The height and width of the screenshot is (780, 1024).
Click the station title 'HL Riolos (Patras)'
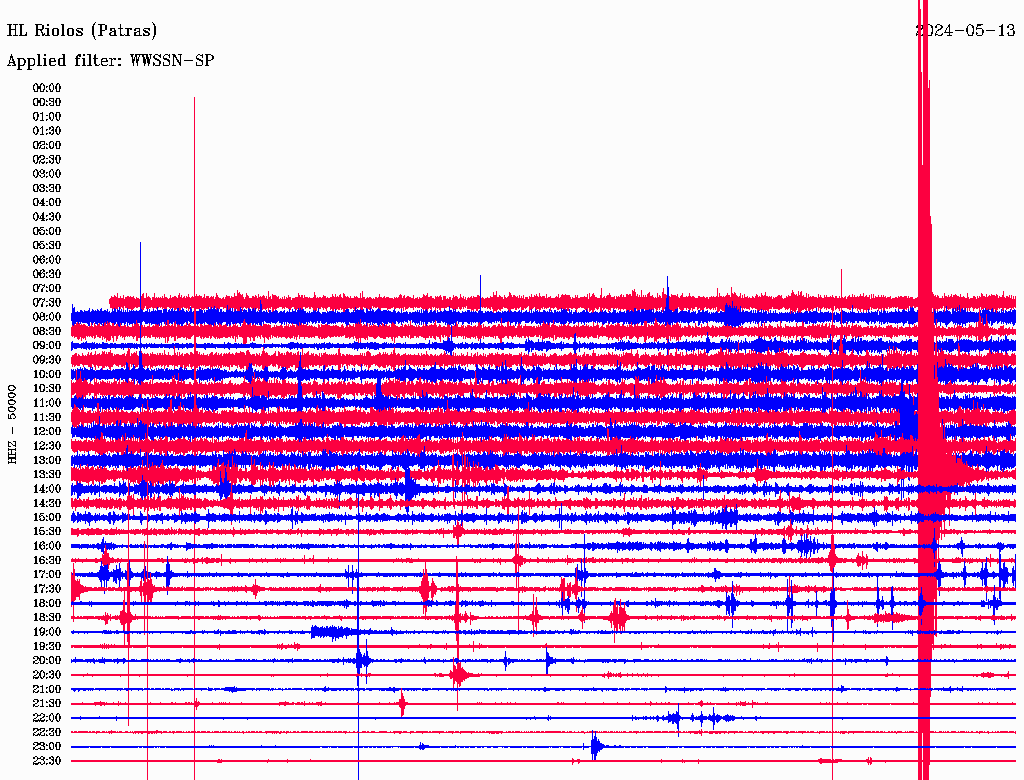tap(82, 31)
